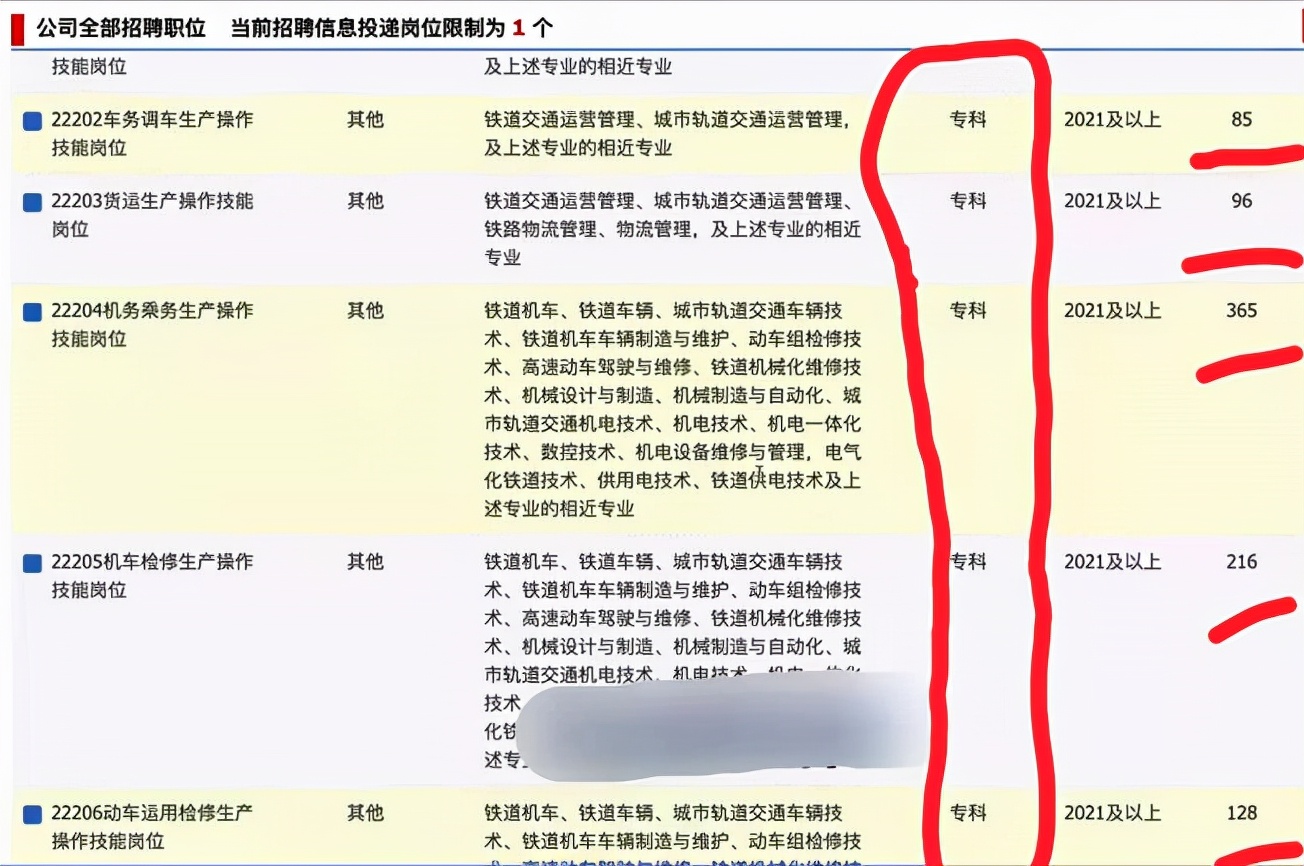Click 专科 in the 22202 row

(968, 119)
